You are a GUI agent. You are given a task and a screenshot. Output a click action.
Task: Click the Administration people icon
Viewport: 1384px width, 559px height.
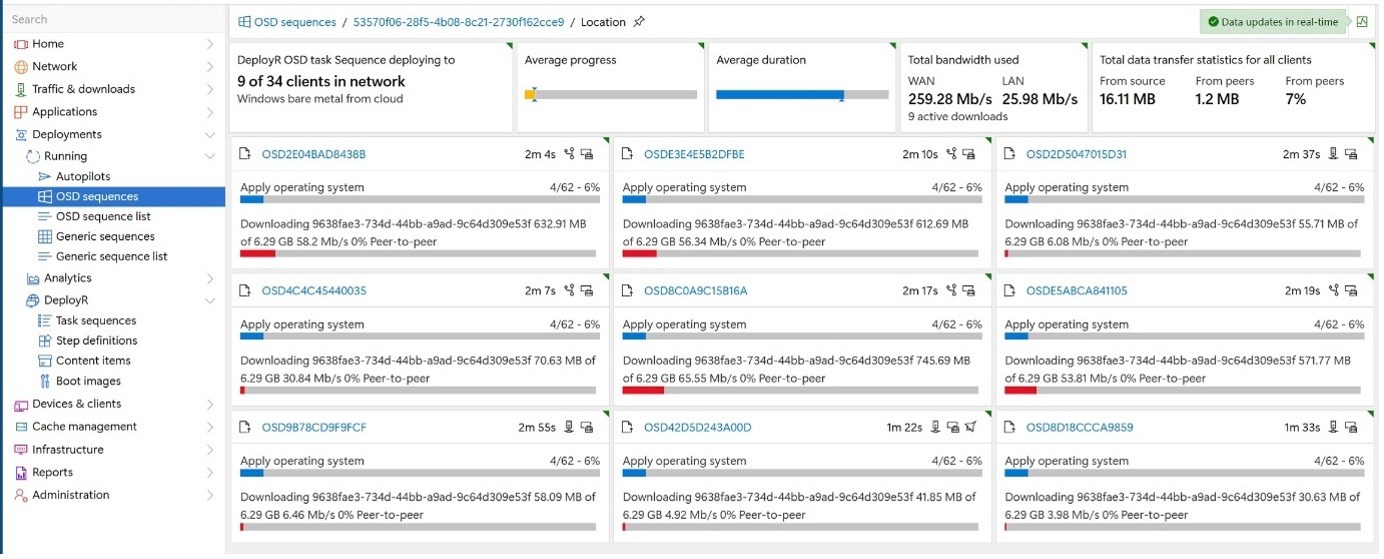[x=21, y=495]
